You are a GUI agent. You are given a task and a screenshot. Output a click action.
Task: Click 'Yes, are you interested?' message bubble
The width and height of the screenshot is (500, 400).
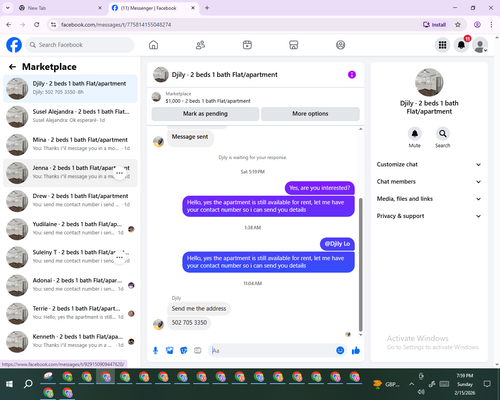pos(320,188)
